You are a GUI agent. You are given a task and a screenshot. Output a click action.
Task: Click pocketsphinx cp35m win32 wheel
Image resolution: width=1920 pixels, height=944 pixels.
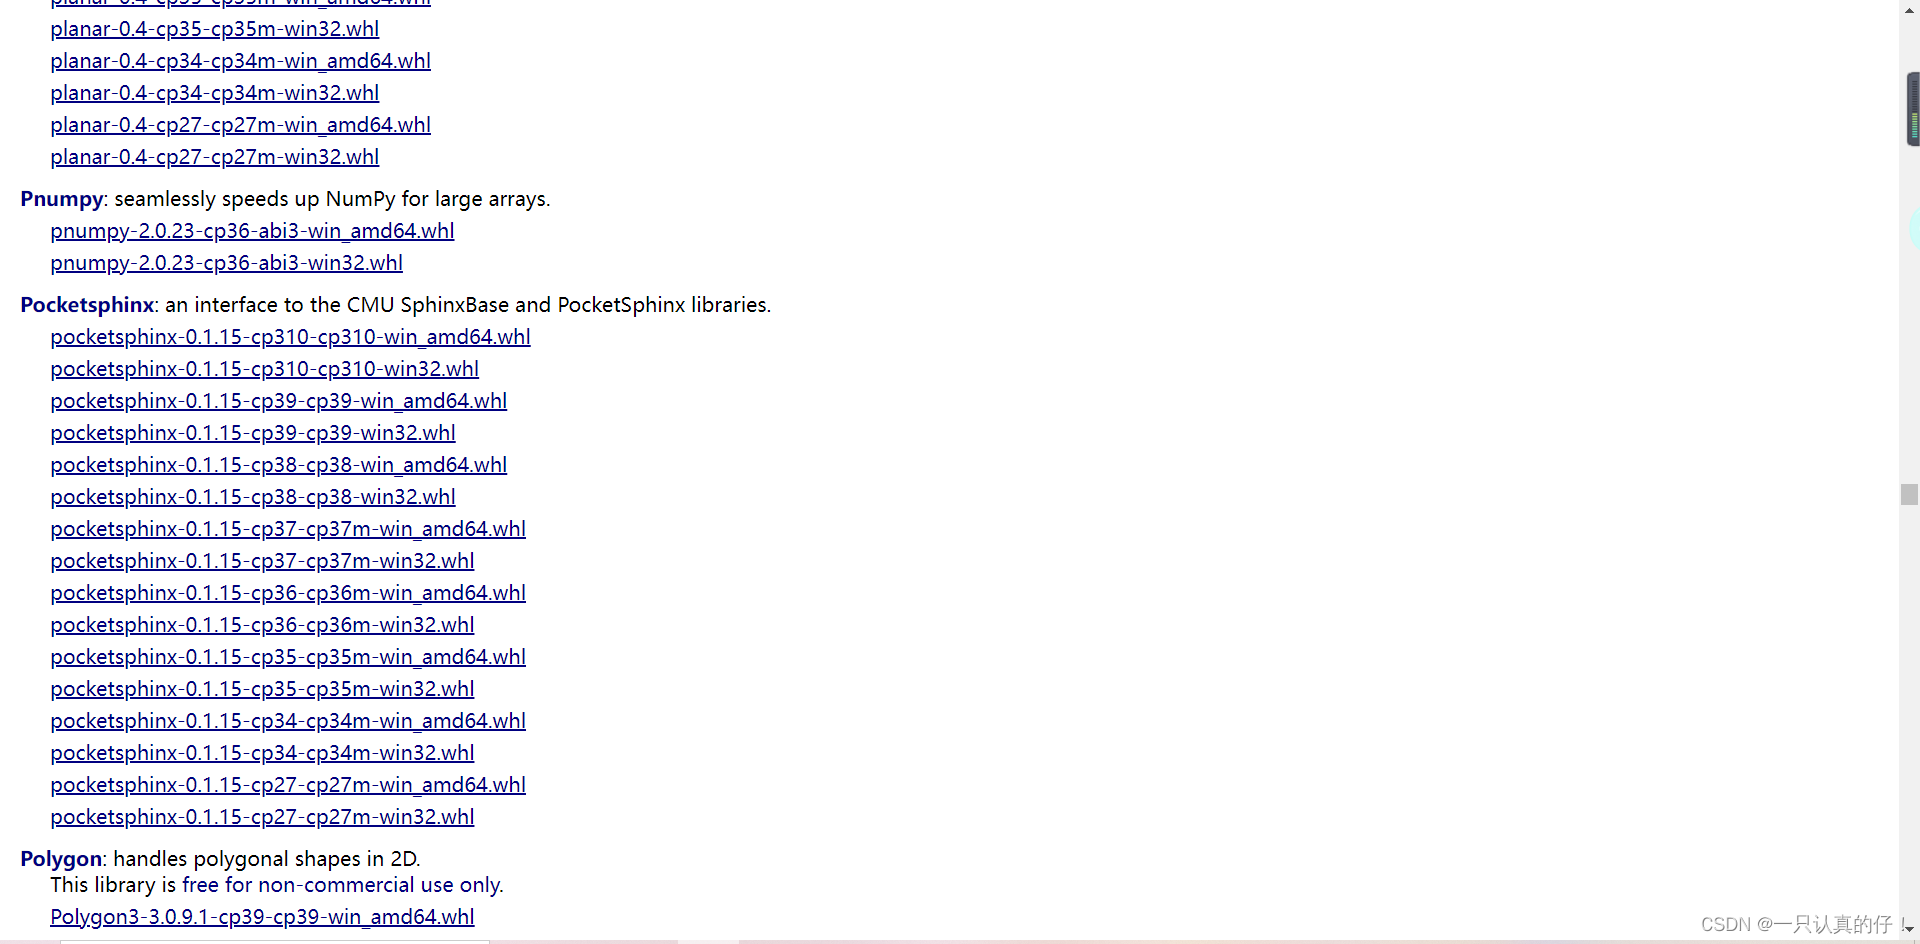point(263,689)
